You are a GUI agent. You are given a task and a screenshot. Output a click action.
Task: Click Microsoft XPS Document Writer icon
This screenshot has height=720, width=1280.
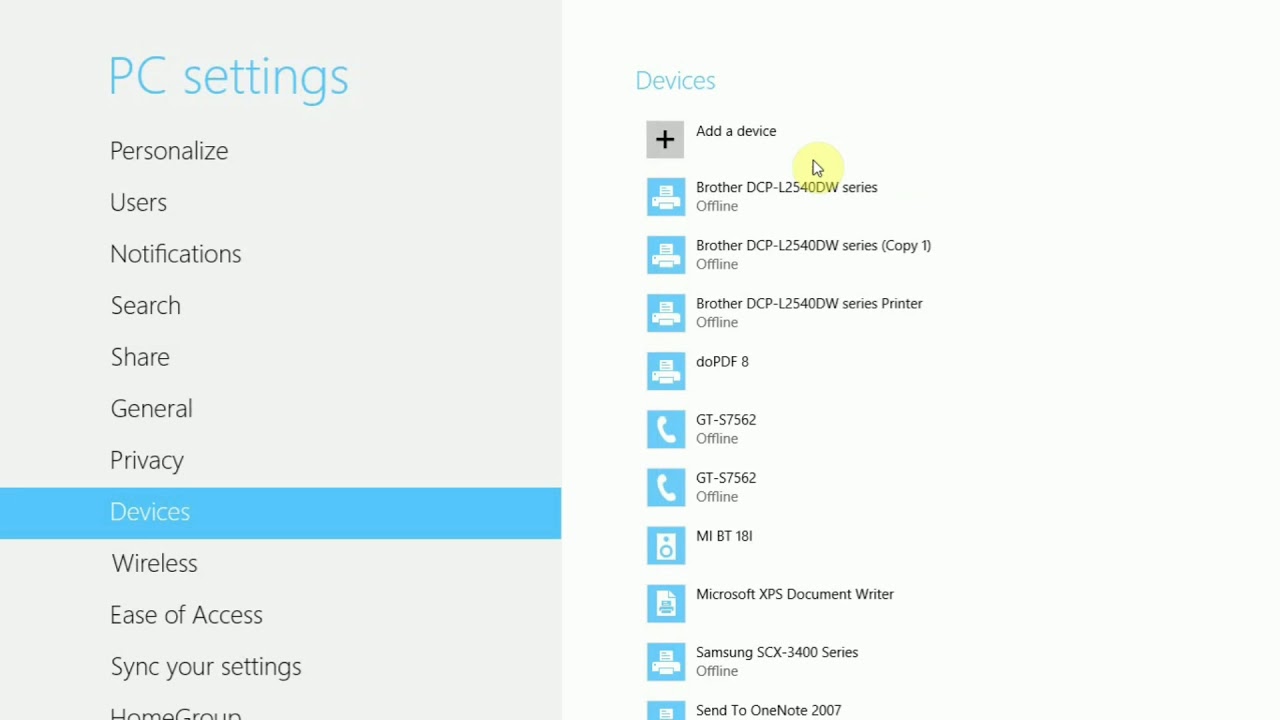click(666, 603)
